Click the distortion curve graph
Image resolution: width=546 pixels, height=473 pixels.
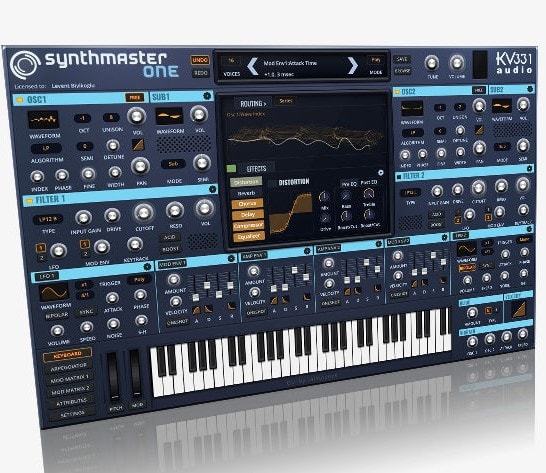291,214
